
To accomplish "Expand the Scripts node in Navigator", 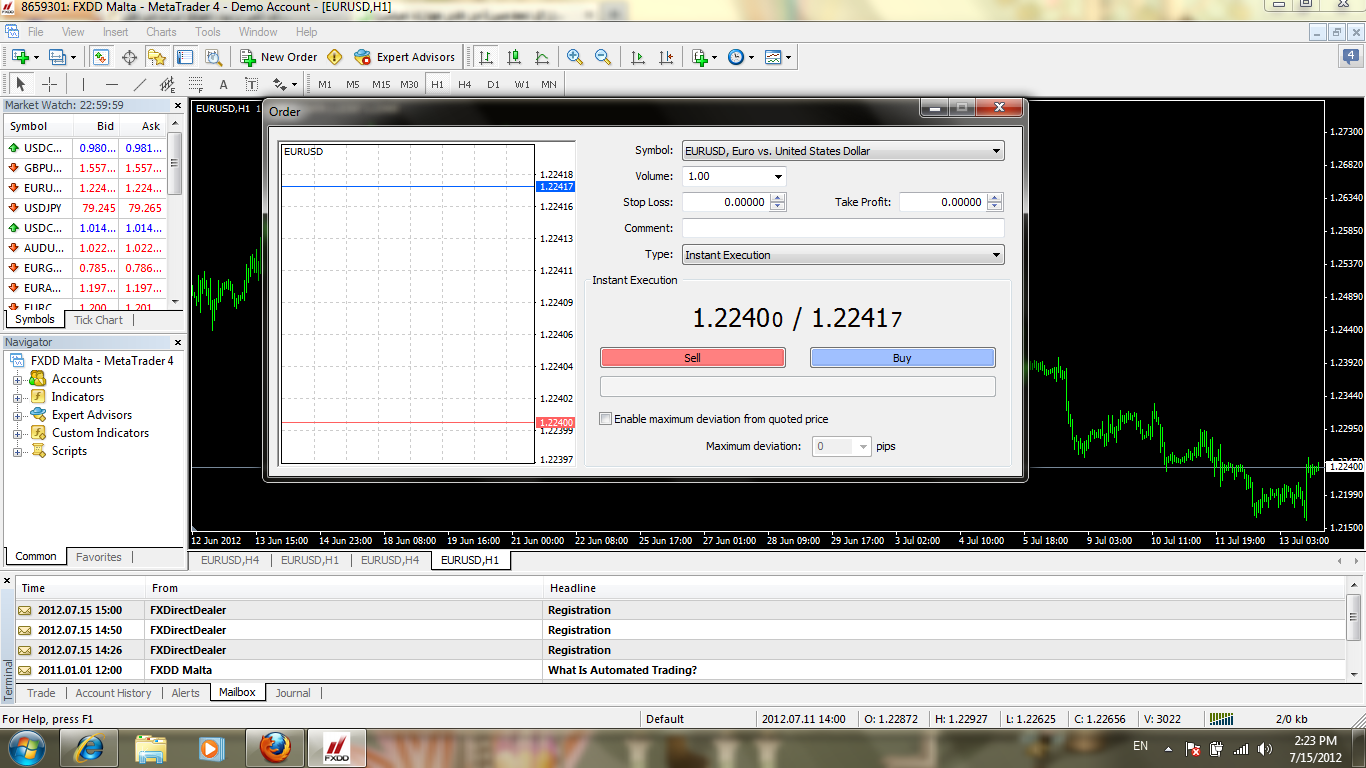I will tap(17, 451).
